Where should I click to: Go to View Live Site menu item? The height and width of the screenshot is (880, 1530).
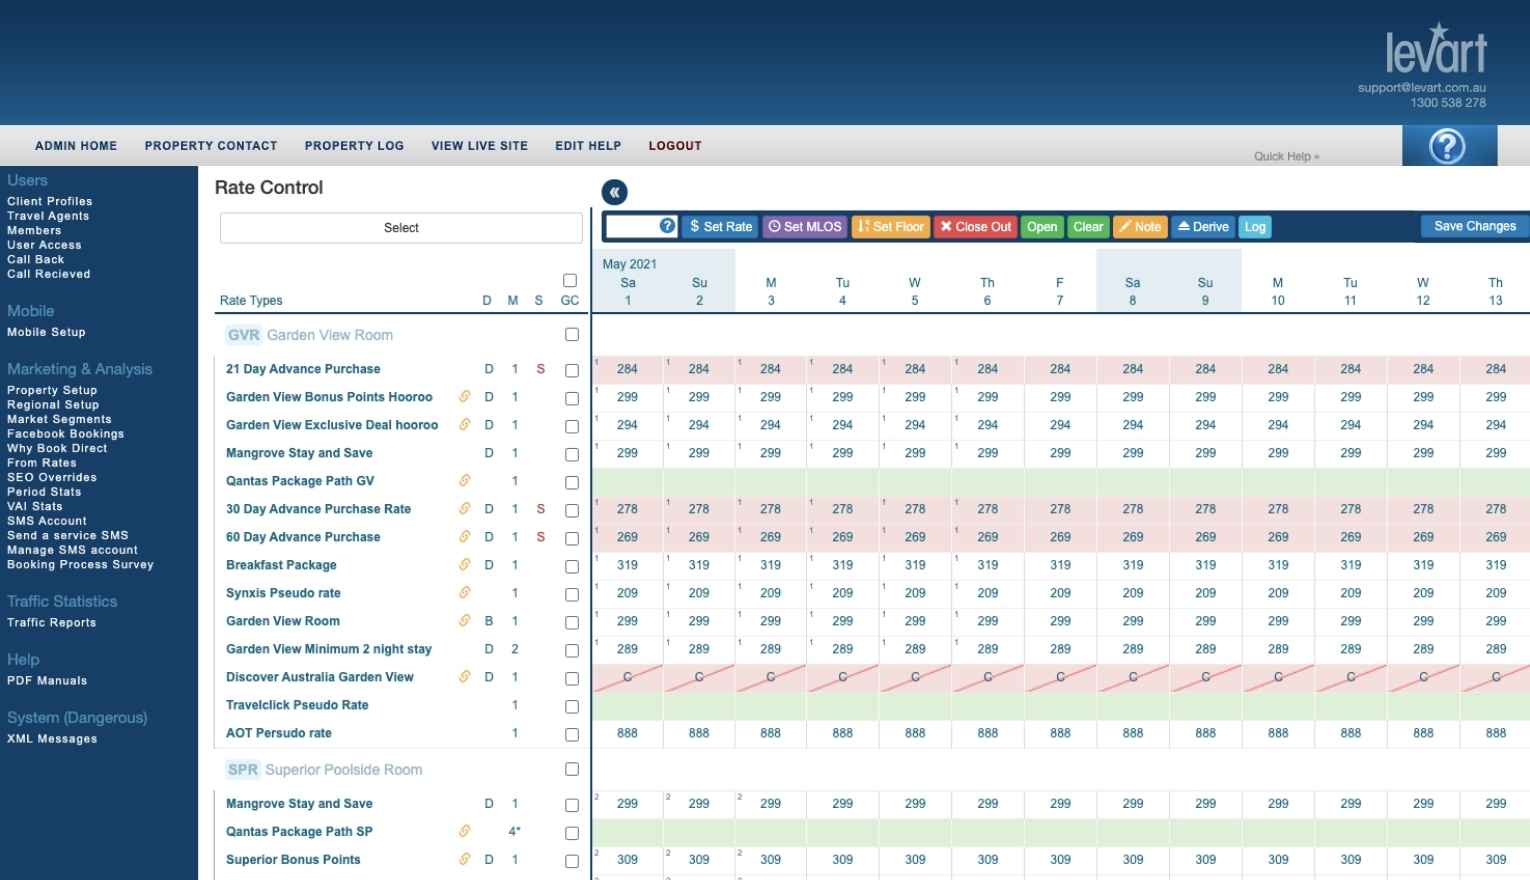[479, 146]
